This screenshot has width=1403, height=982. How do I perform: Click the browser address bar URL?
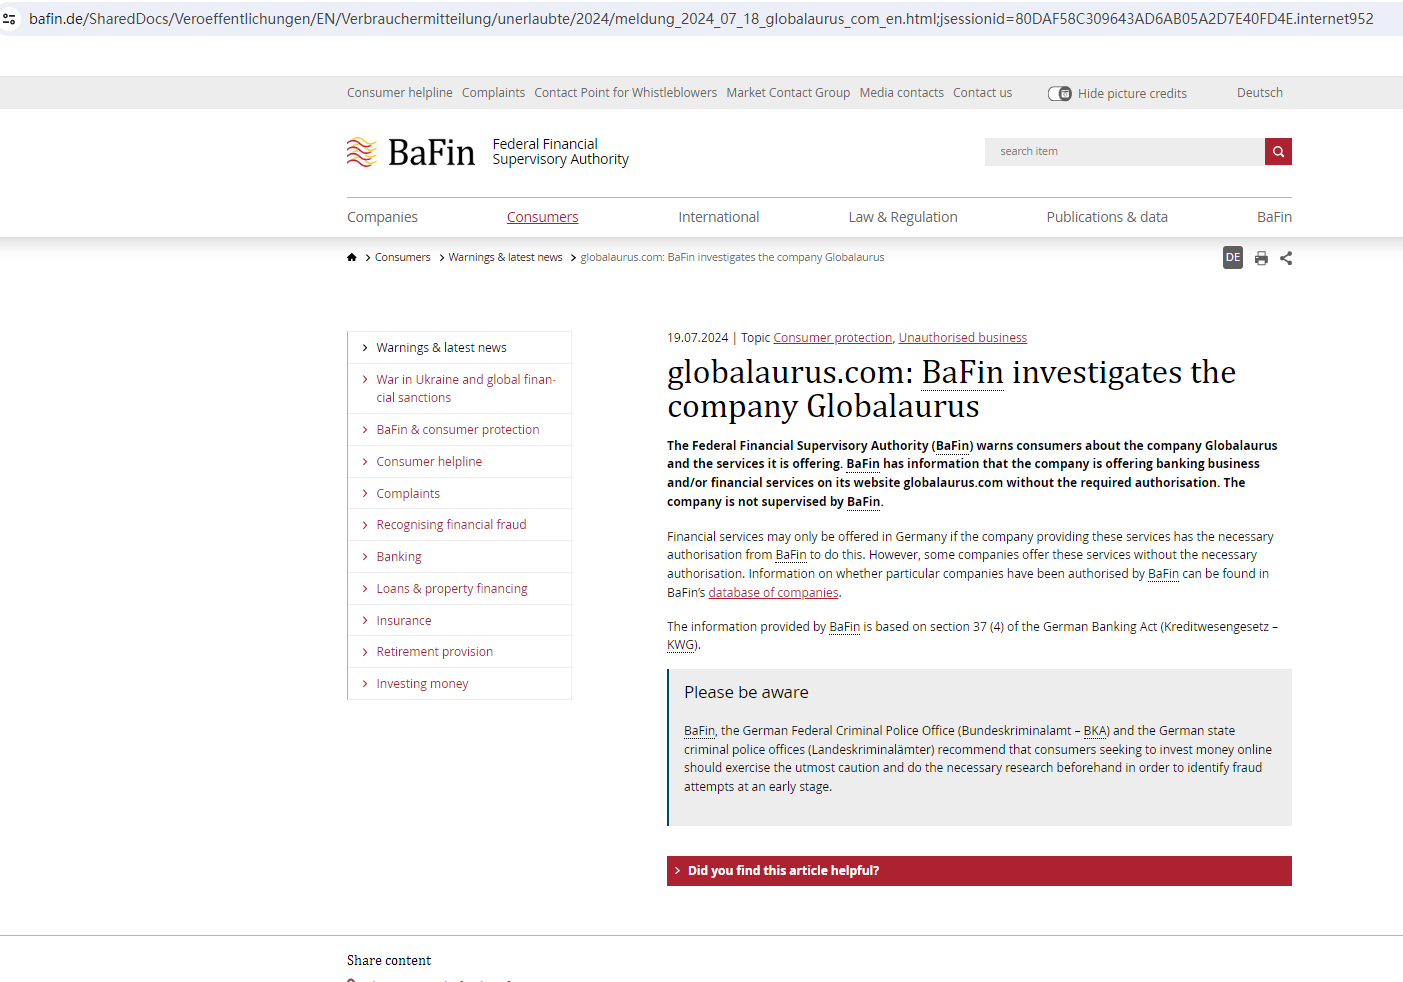(x=700, y=19)
